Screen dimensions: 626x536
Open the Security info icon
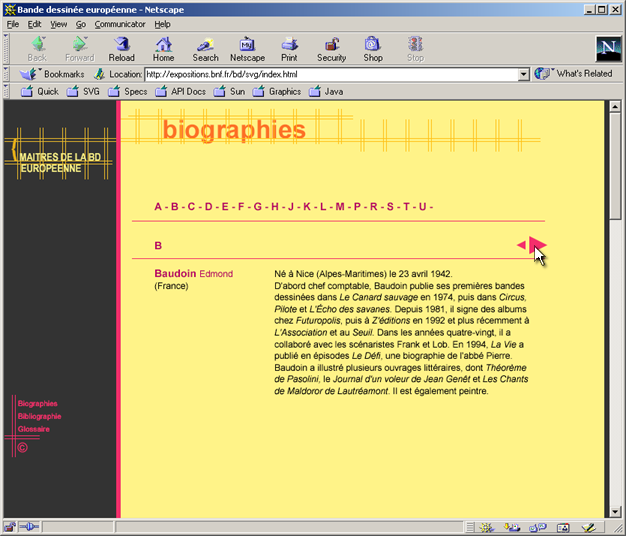[331, 49]
